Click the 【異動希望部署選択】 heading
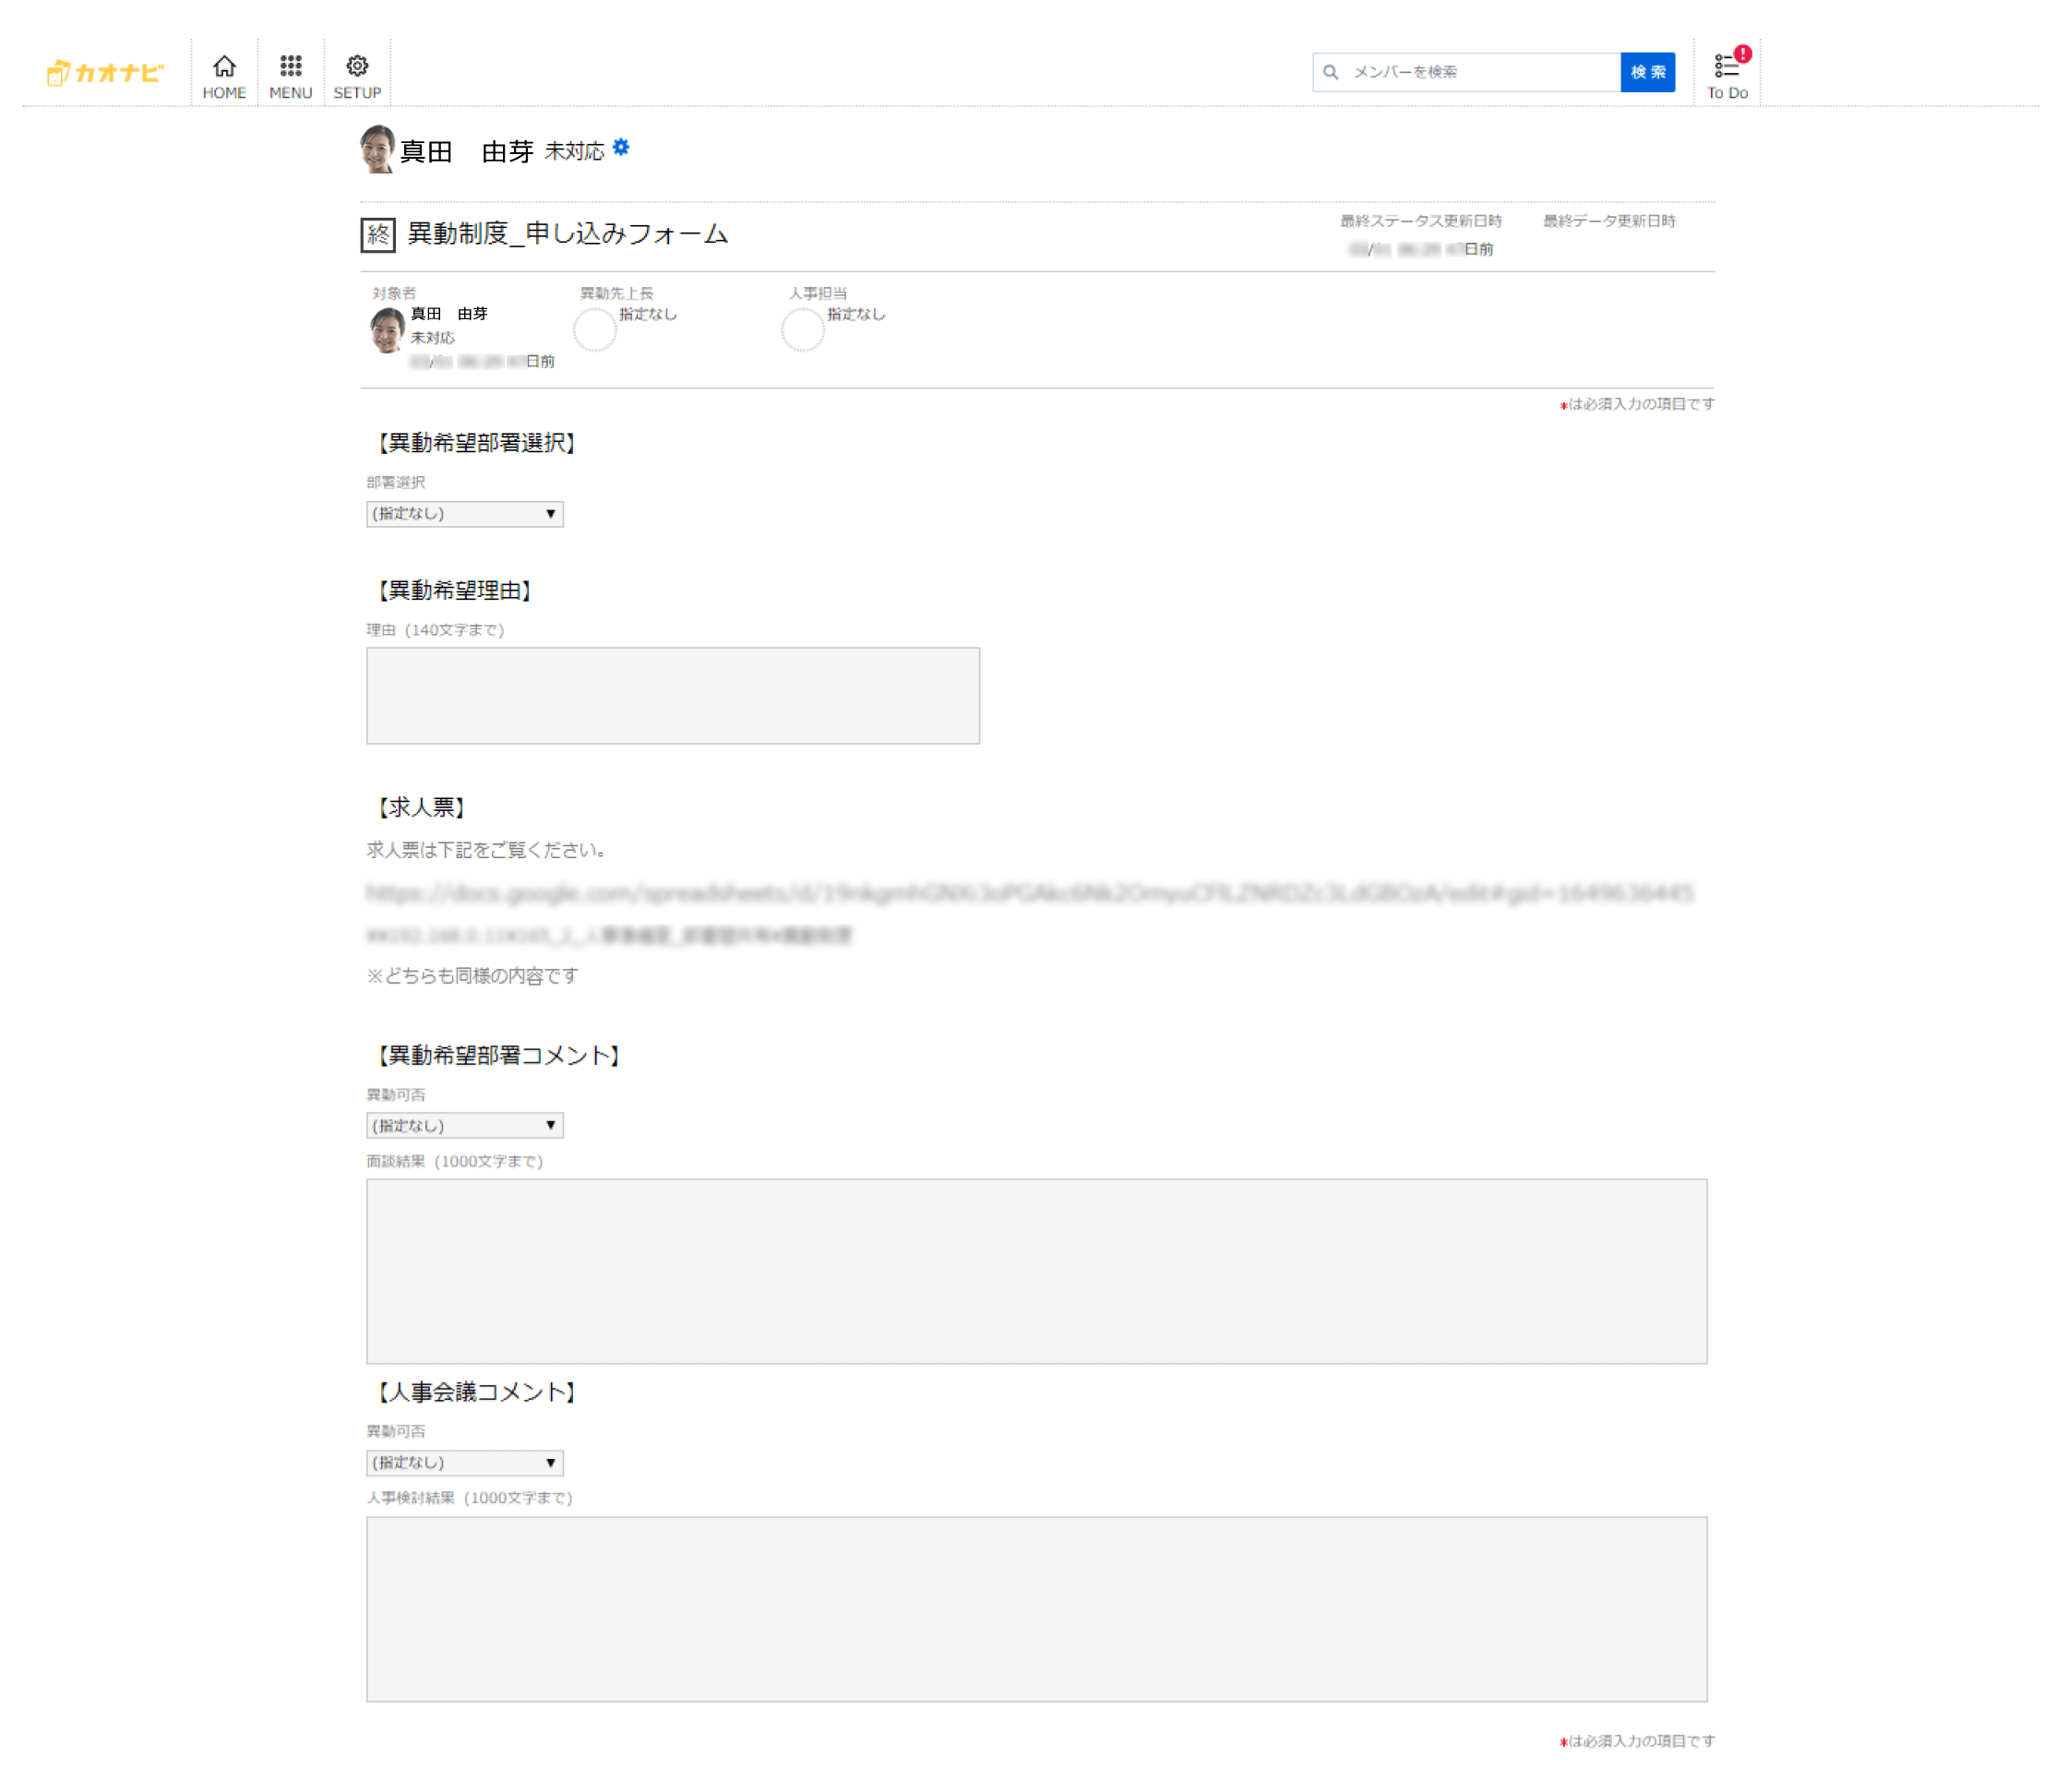Viewport: 2056px width, 1792px height. 476,443
